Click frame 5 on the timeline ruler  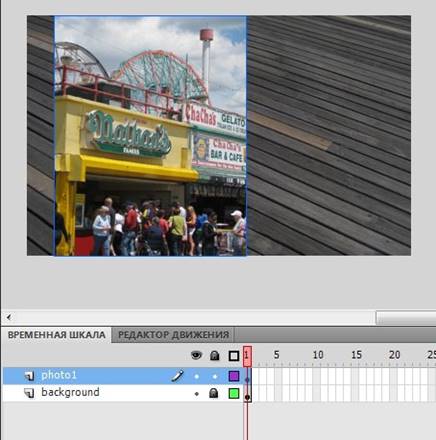point(276,355)
